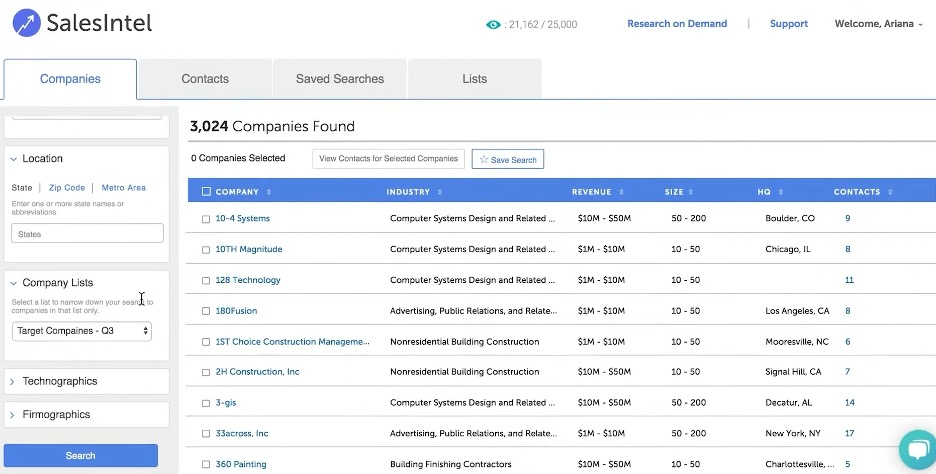The height and width of the screenshot is (474, 936).
Task: Check the 360 Painting row checkbox
Action: tap(206, 464)
